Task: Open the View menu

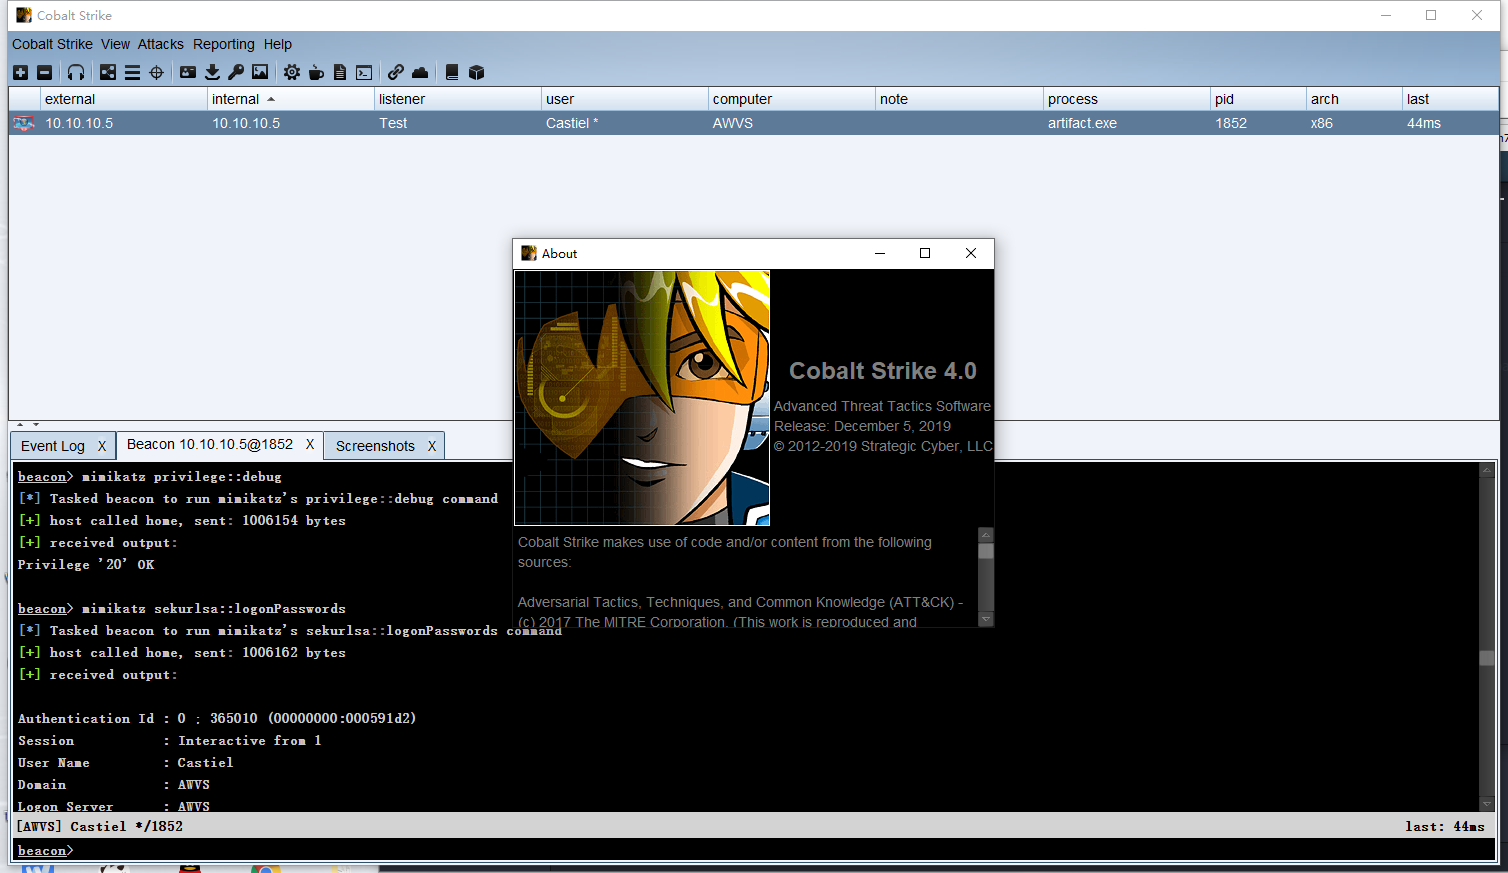Action: [x=115, y=44]
